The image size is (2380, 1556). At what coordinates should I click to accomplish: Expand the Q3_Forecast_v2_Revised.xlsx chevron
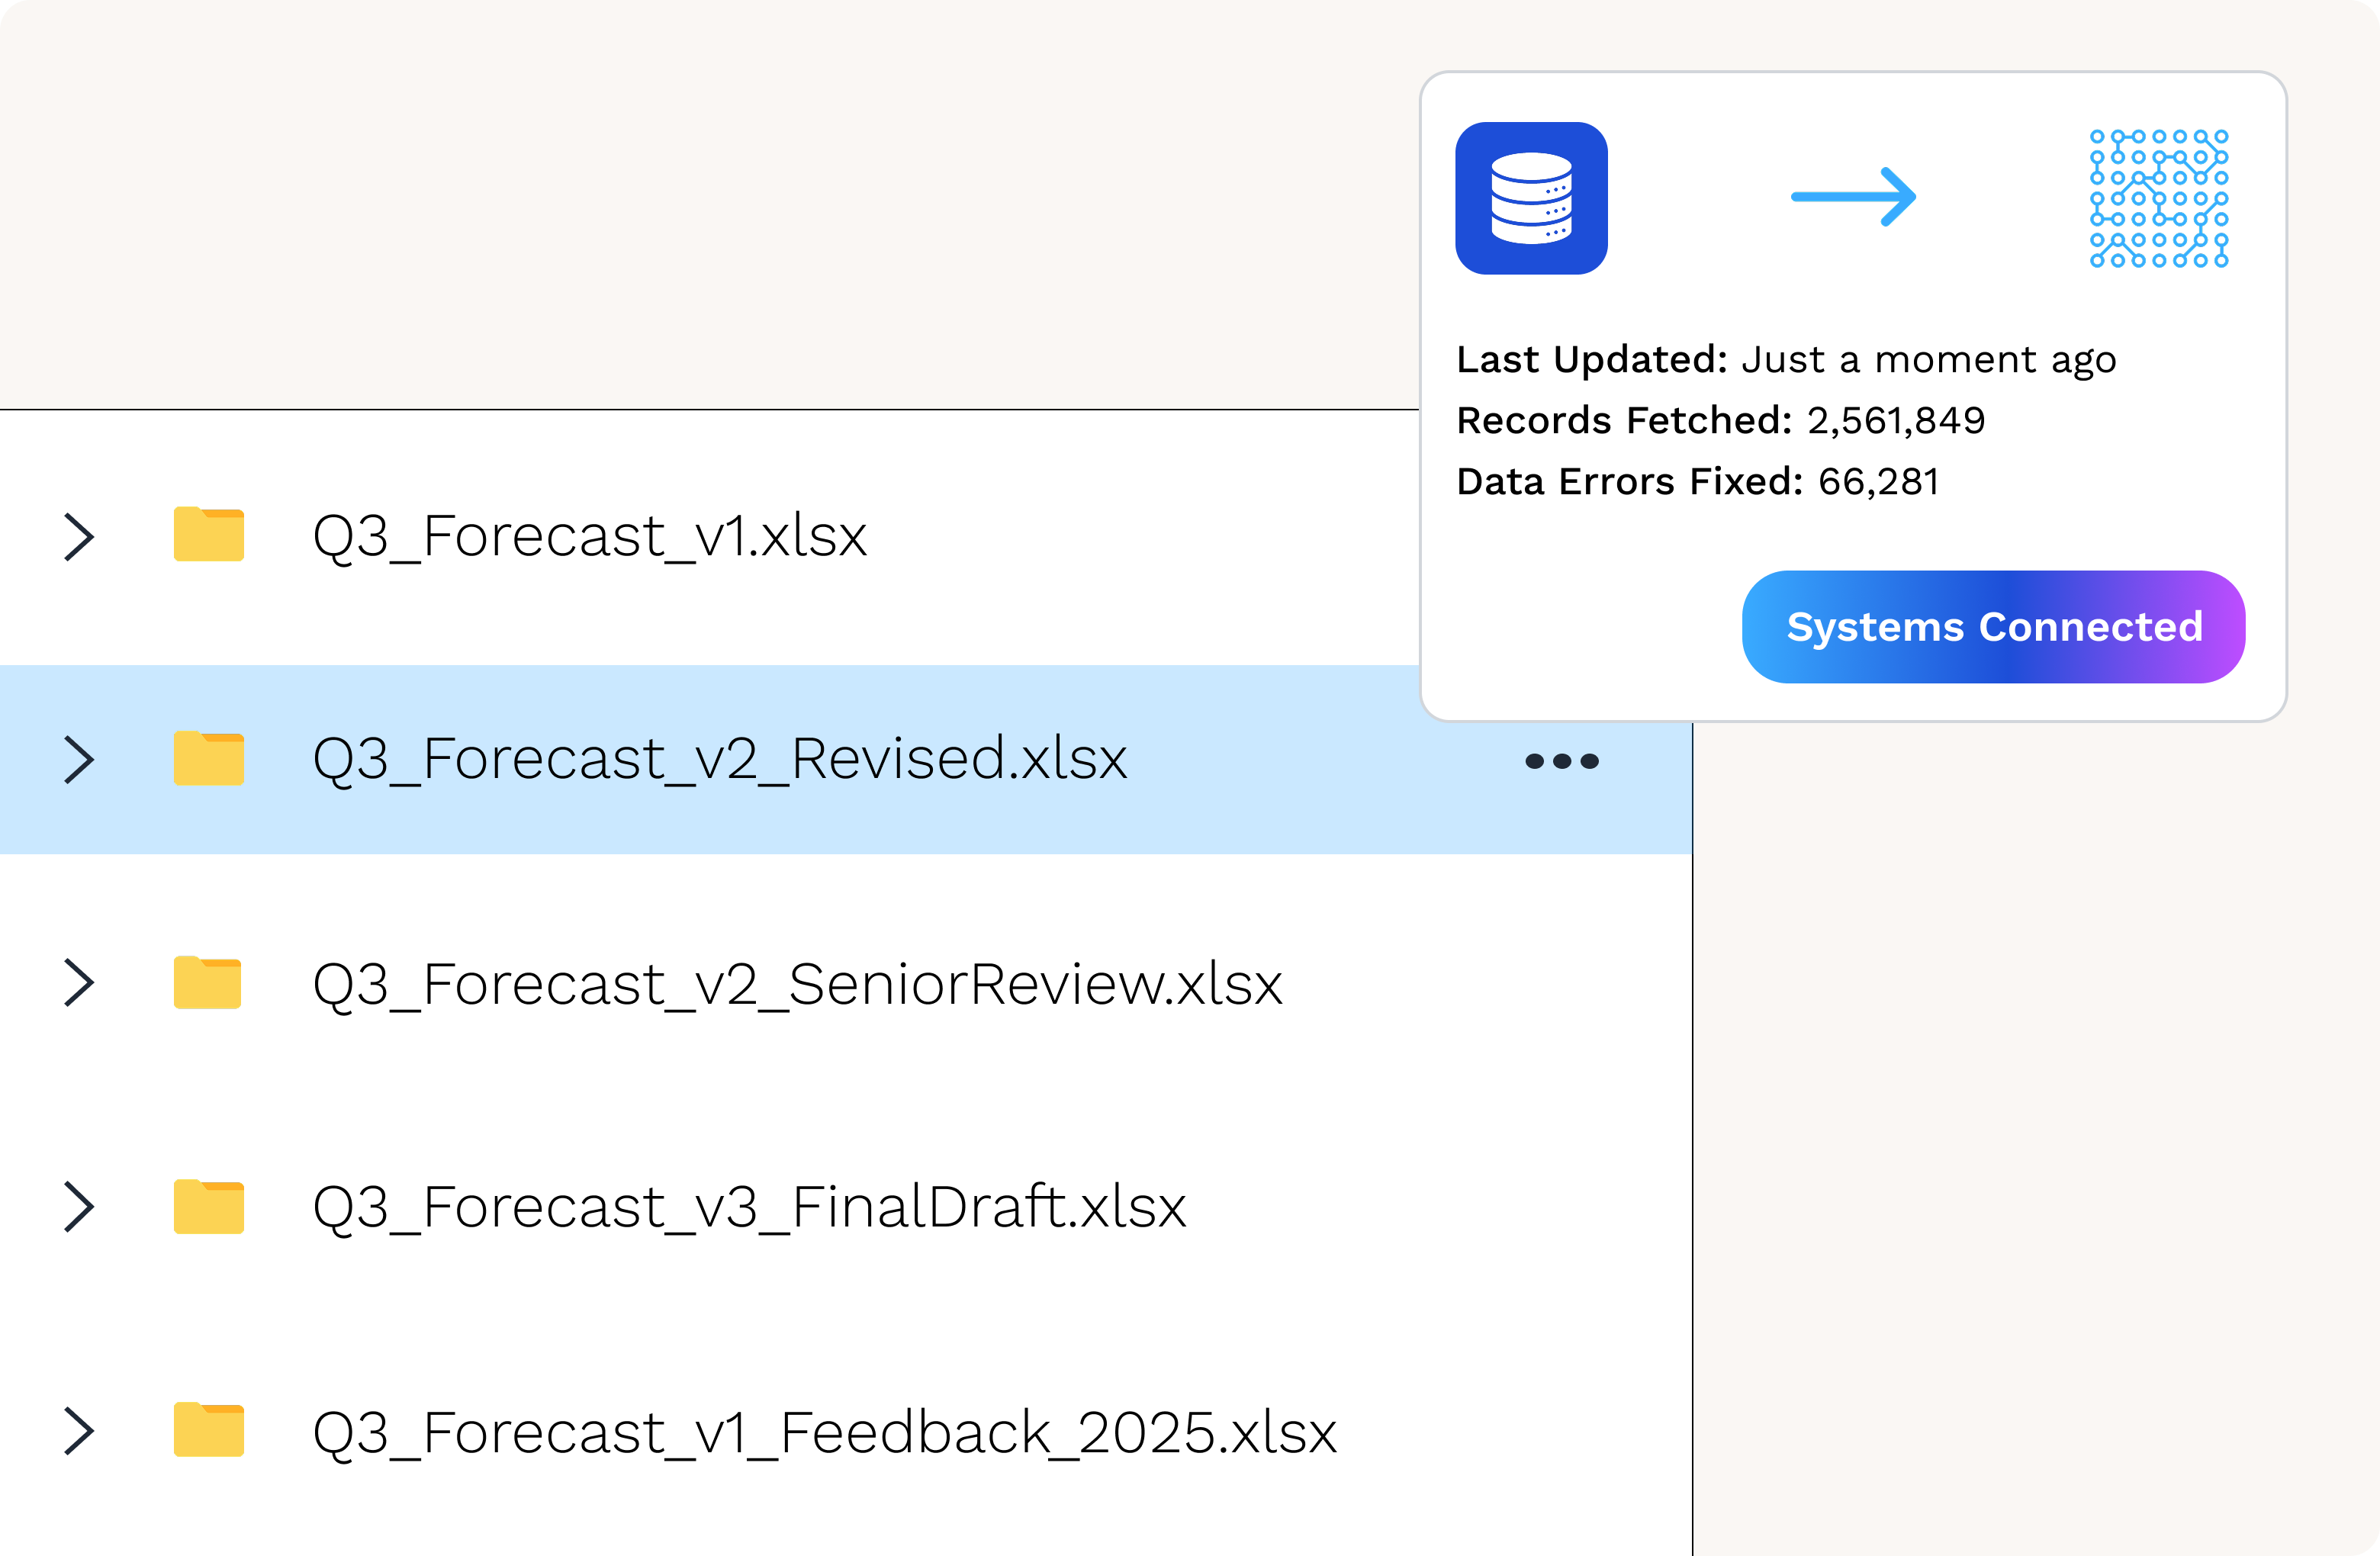tap(79, 760)
